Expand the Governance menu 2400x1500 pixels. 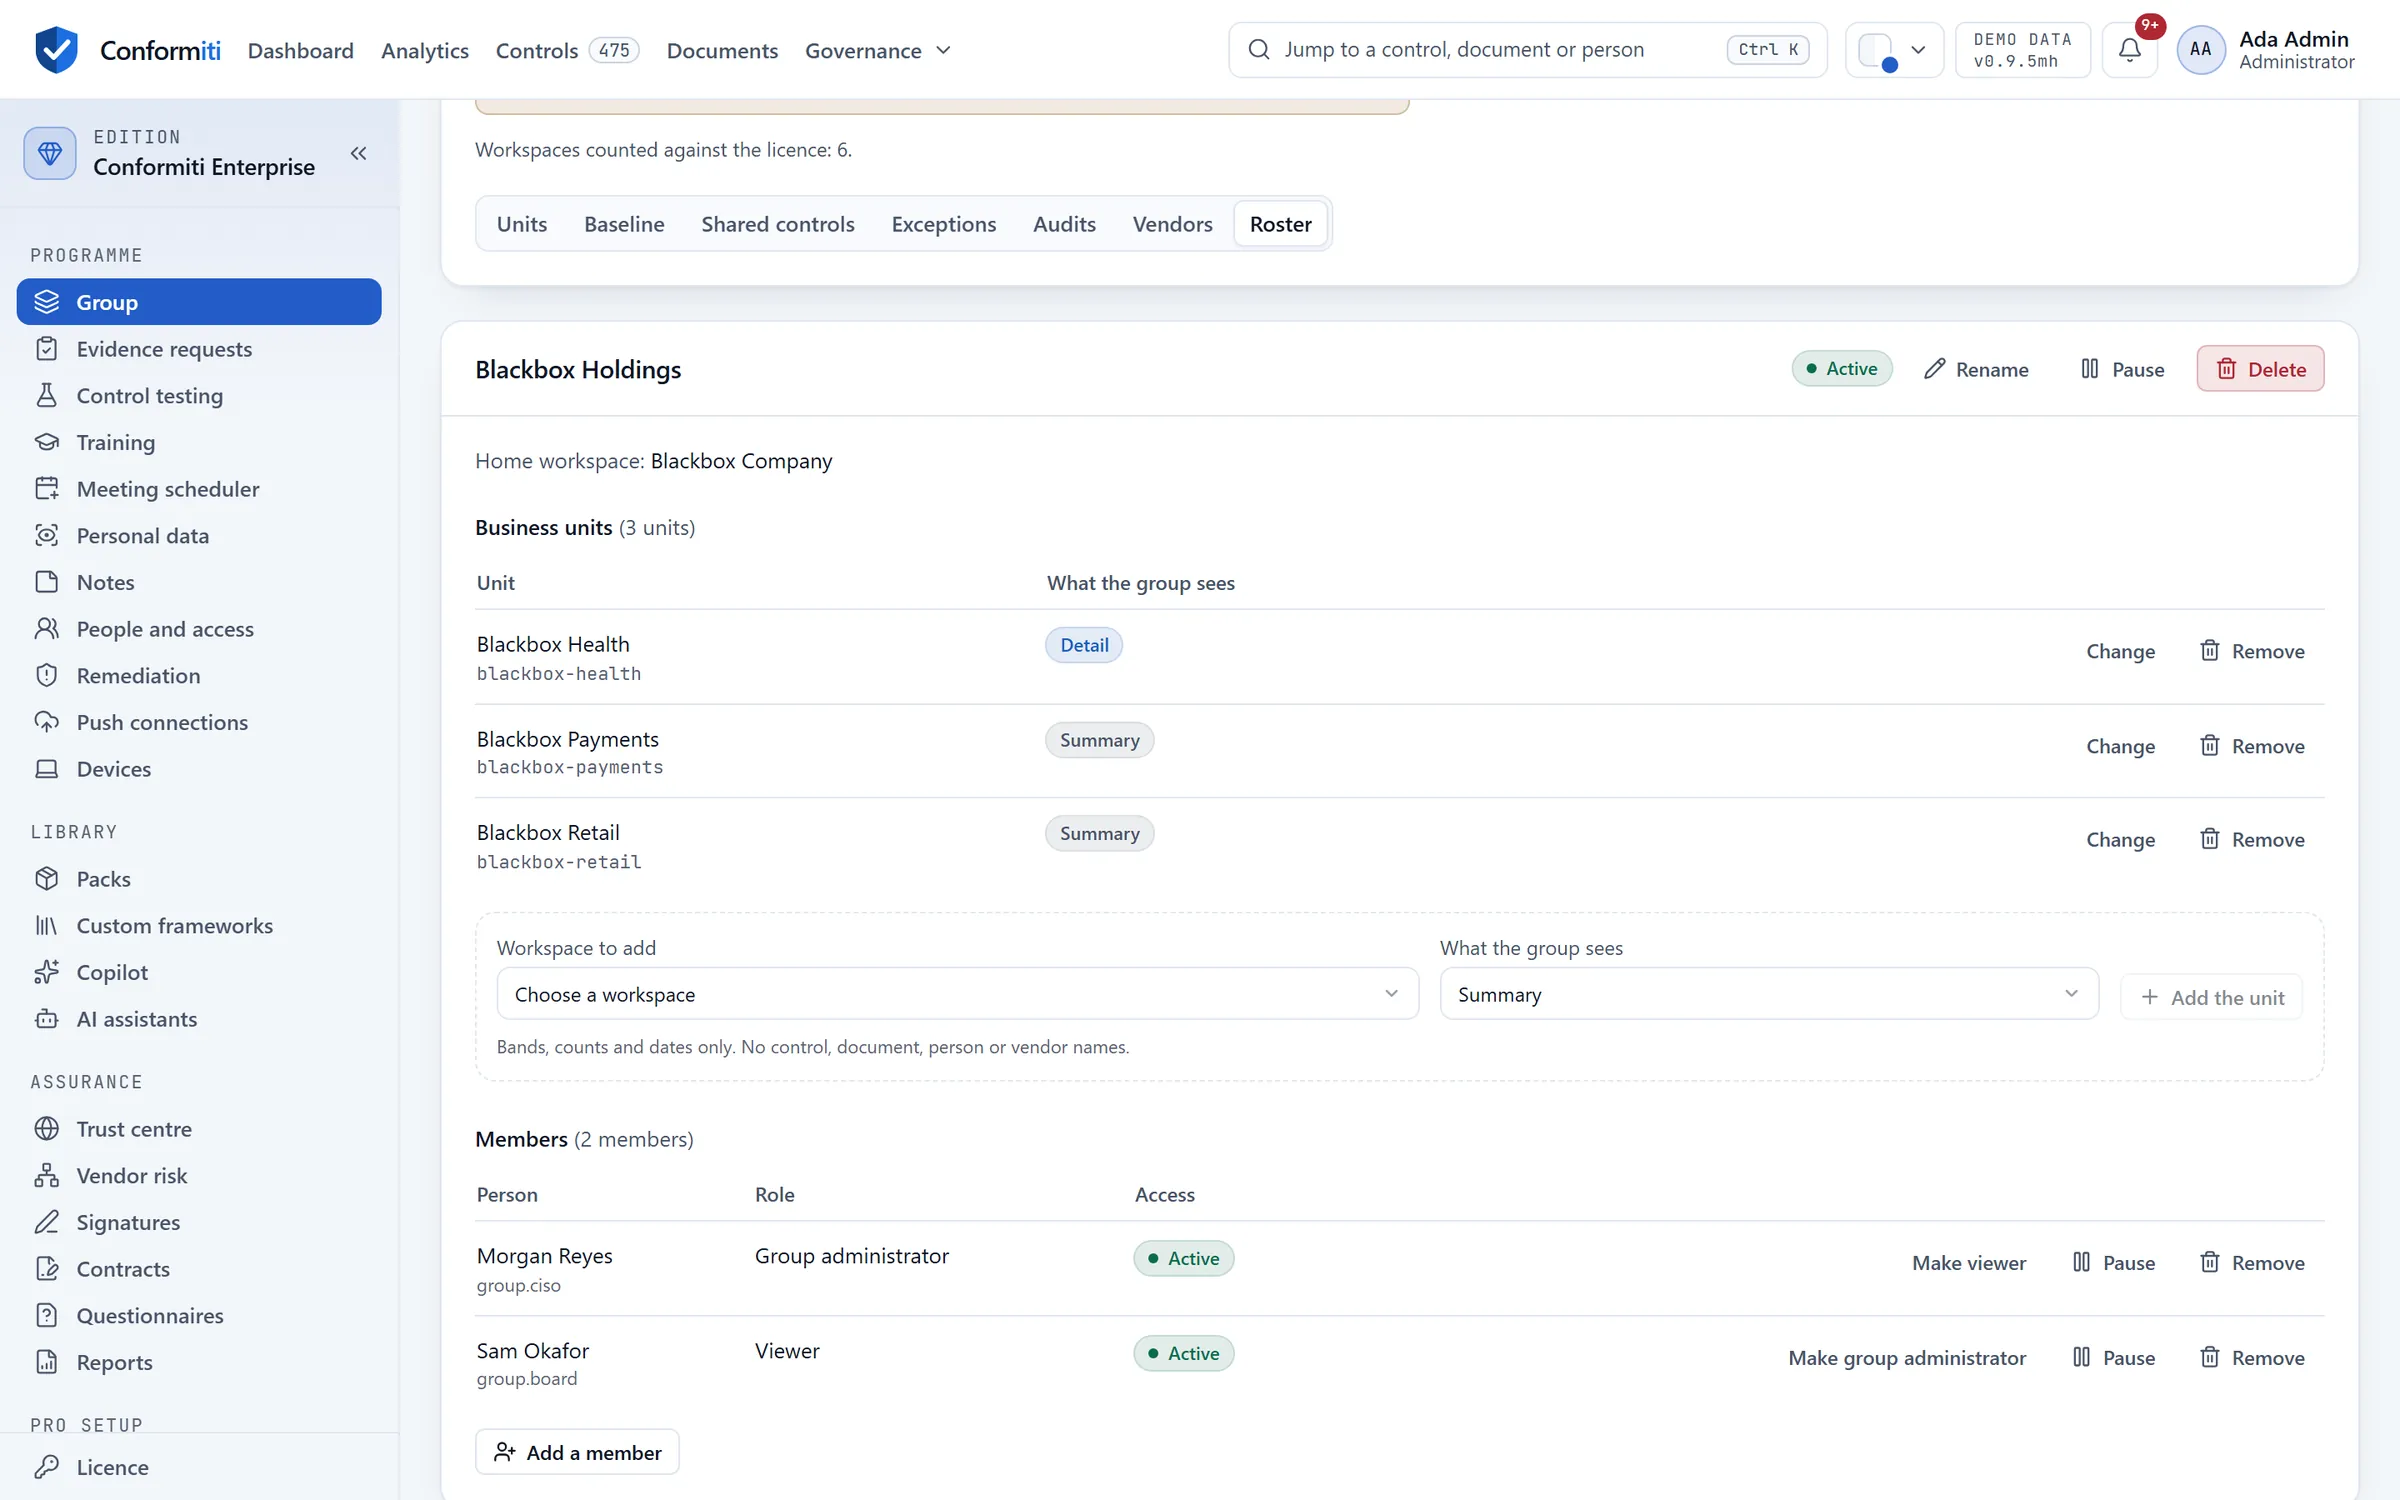click(x=878, y=50)
